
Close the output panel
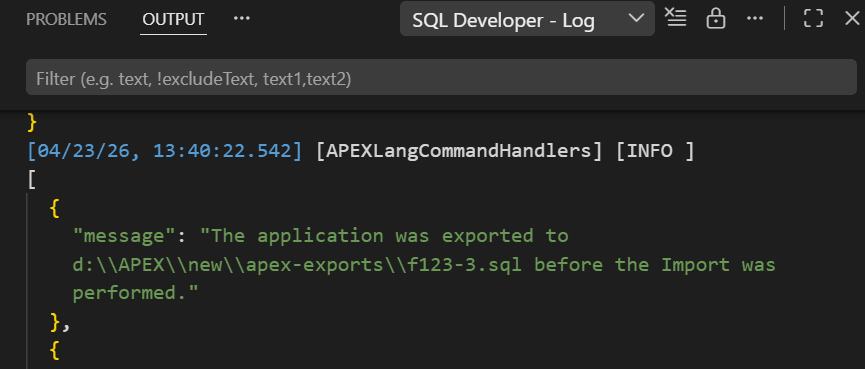tap(852, 18)
